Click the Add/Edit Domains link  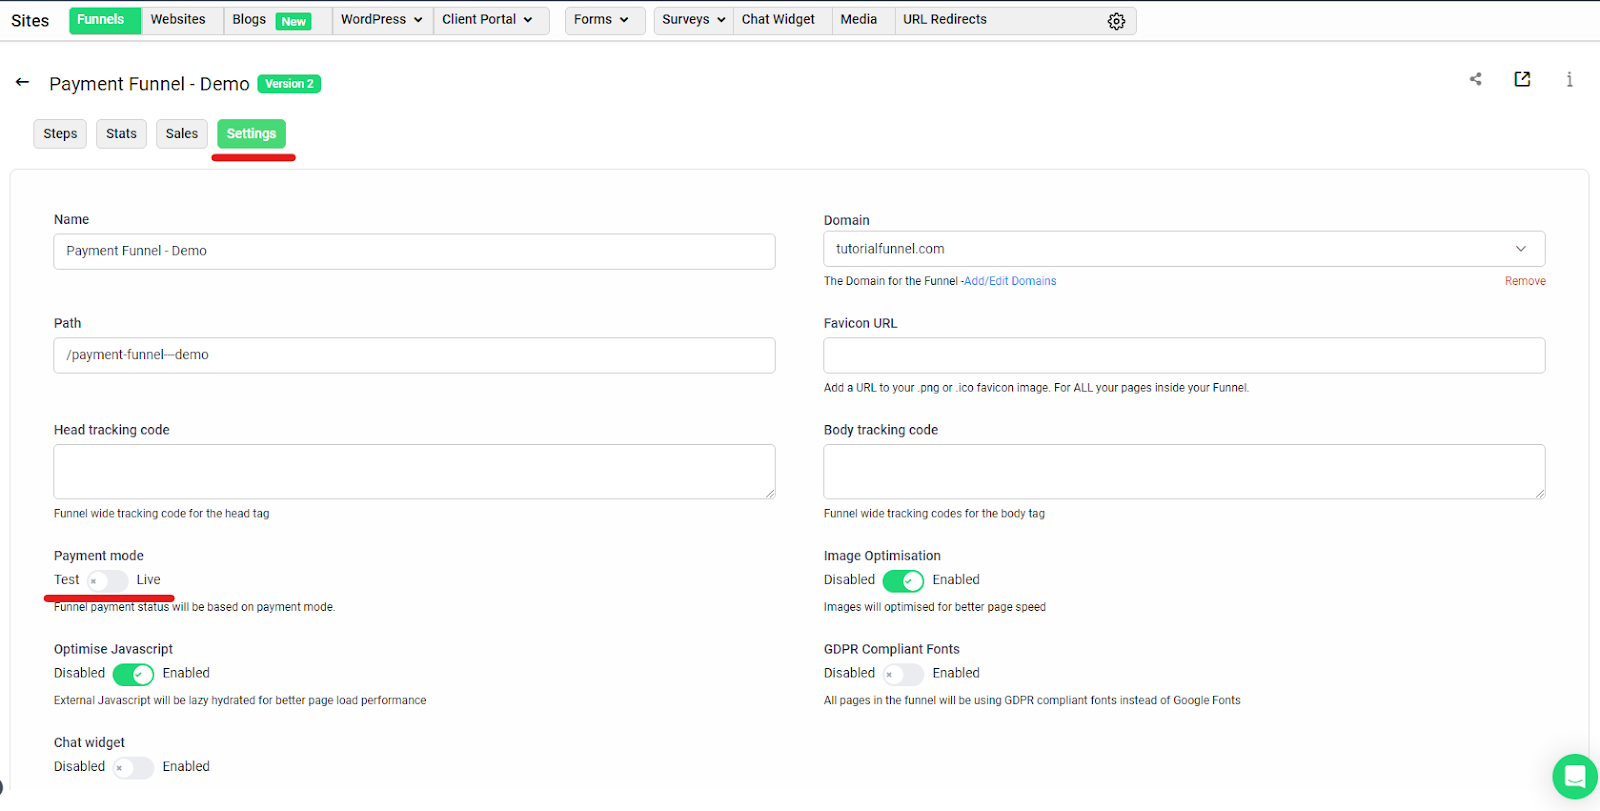[x=1010, y=281]
